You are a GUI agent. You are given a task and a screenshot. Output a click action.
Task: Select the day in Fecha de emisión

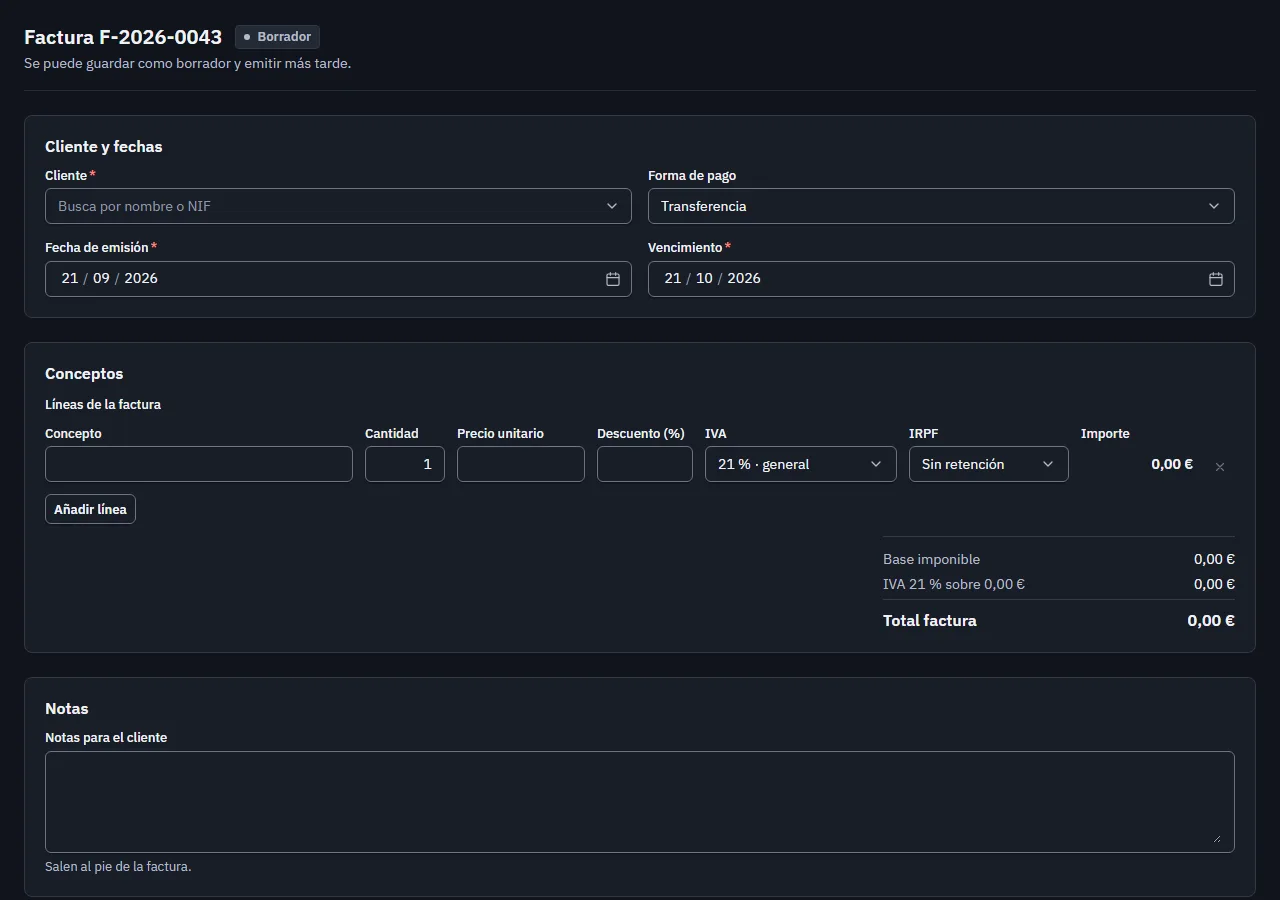click(x=69, y=278)
